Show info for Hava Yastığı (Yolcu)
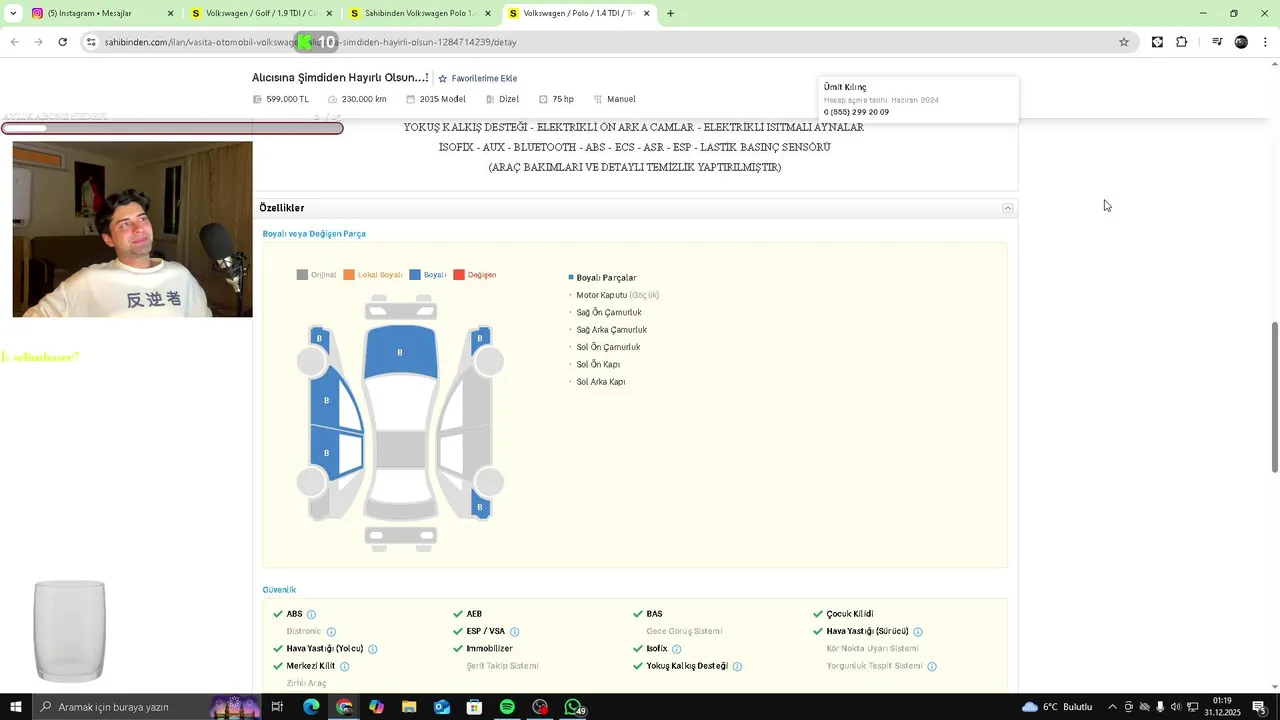Image resolution: width=1280 pixels, height=720 pixels. 373,649
